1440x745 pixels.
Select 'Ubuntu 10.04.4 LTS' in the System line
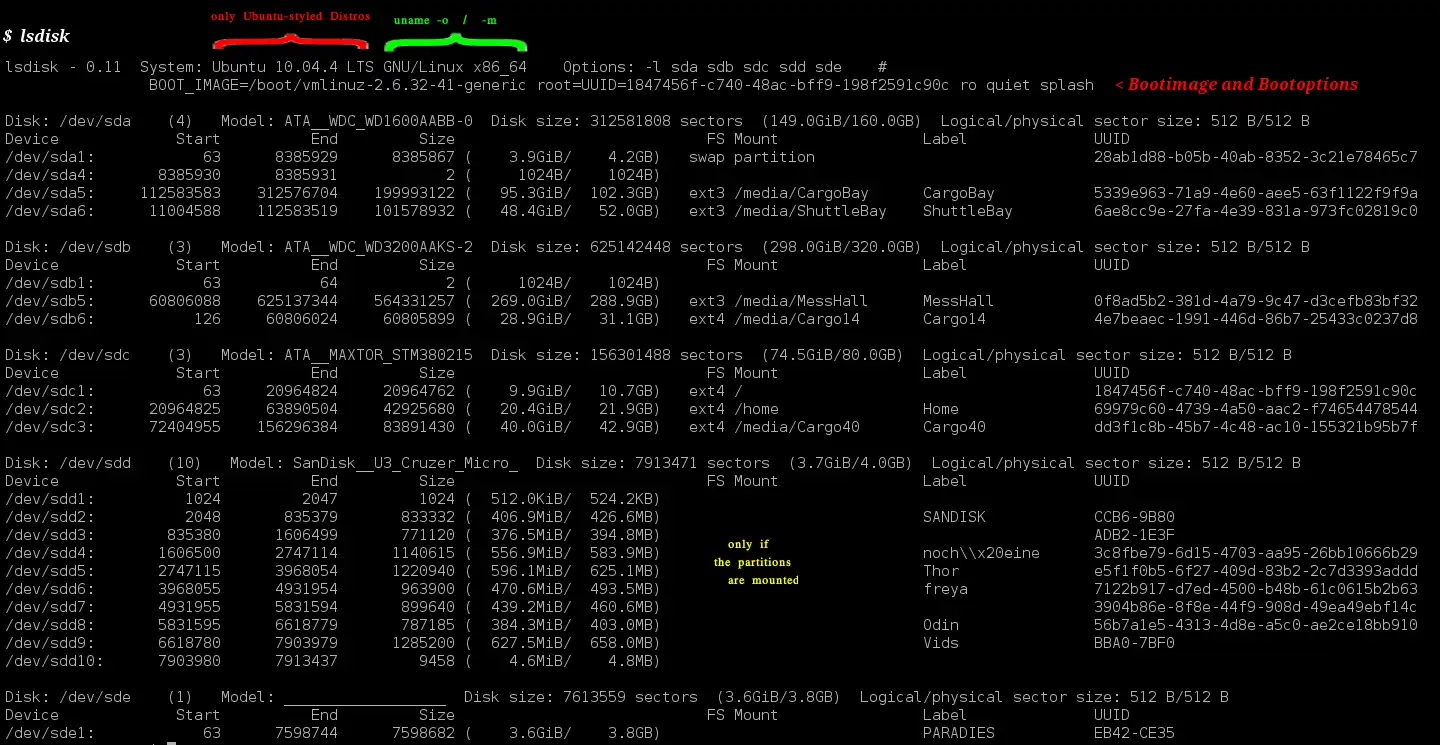295,67
